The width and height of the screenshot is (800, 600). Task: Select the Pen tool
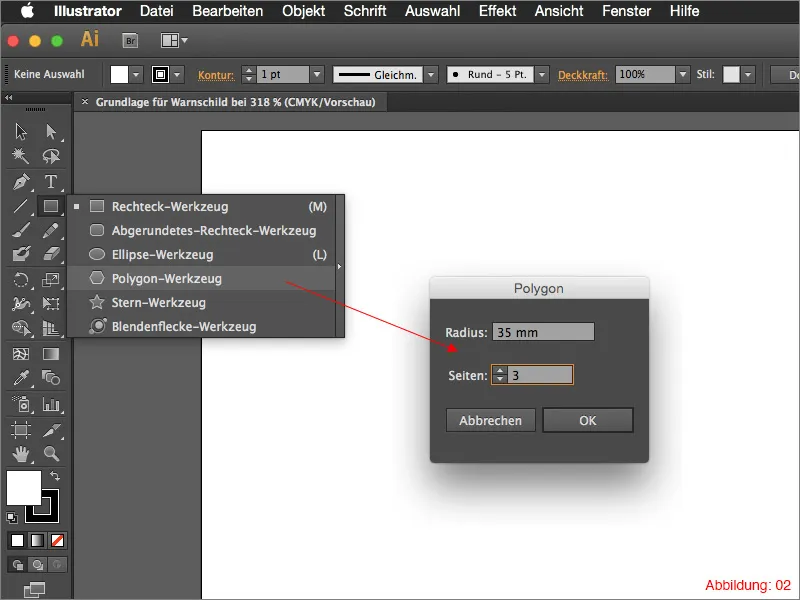click(21, 182)
